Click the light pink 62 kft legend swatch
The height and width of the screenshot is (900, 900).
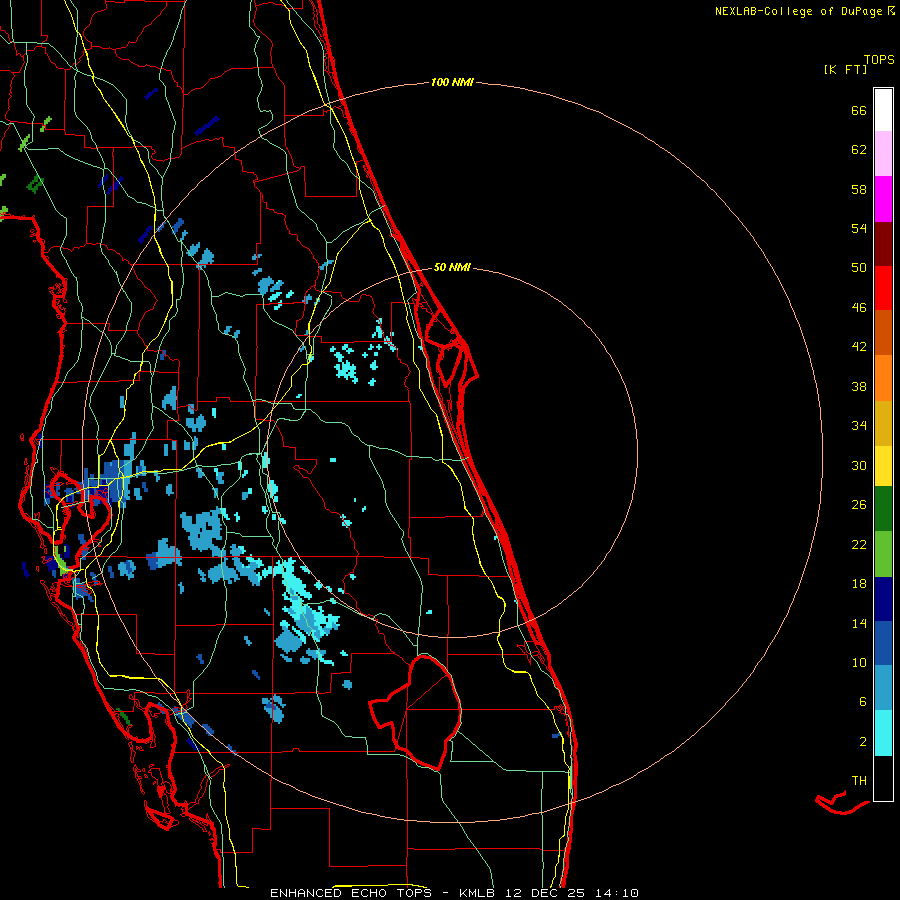coord(883,153)
